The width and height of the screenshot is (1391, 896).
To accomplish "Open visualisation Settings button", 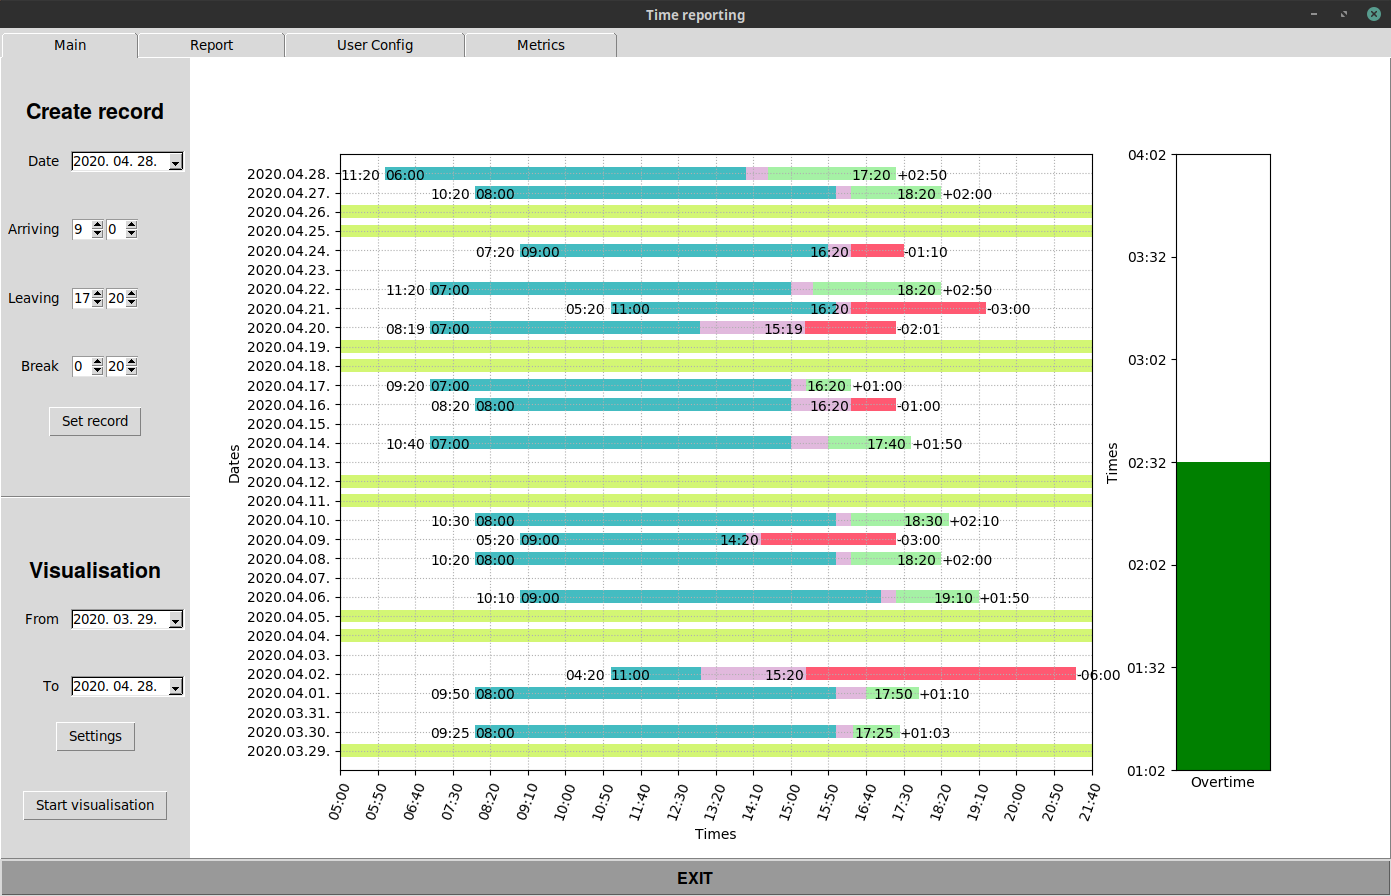I will (x=95, y=736).
